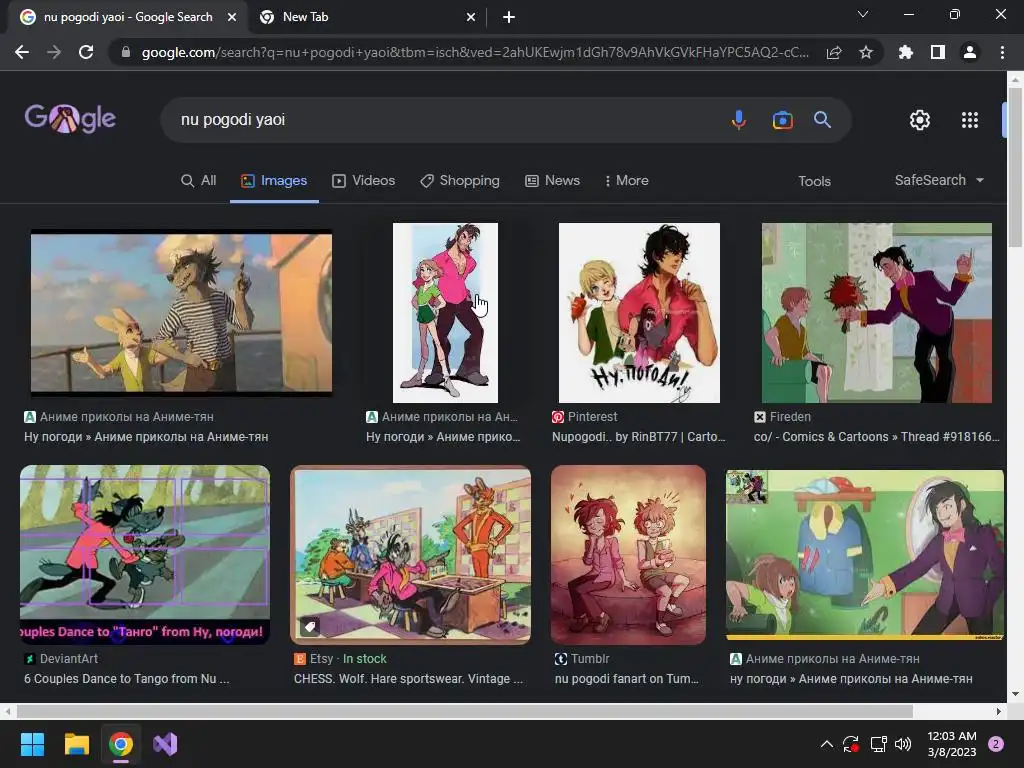Show hidden system tray icons

[x=826, y=744]
